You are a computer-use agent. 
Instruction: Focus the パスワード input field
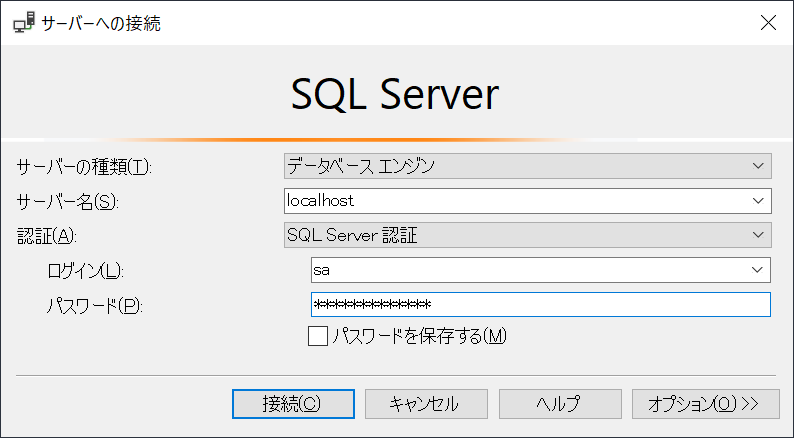coord(540,304)
